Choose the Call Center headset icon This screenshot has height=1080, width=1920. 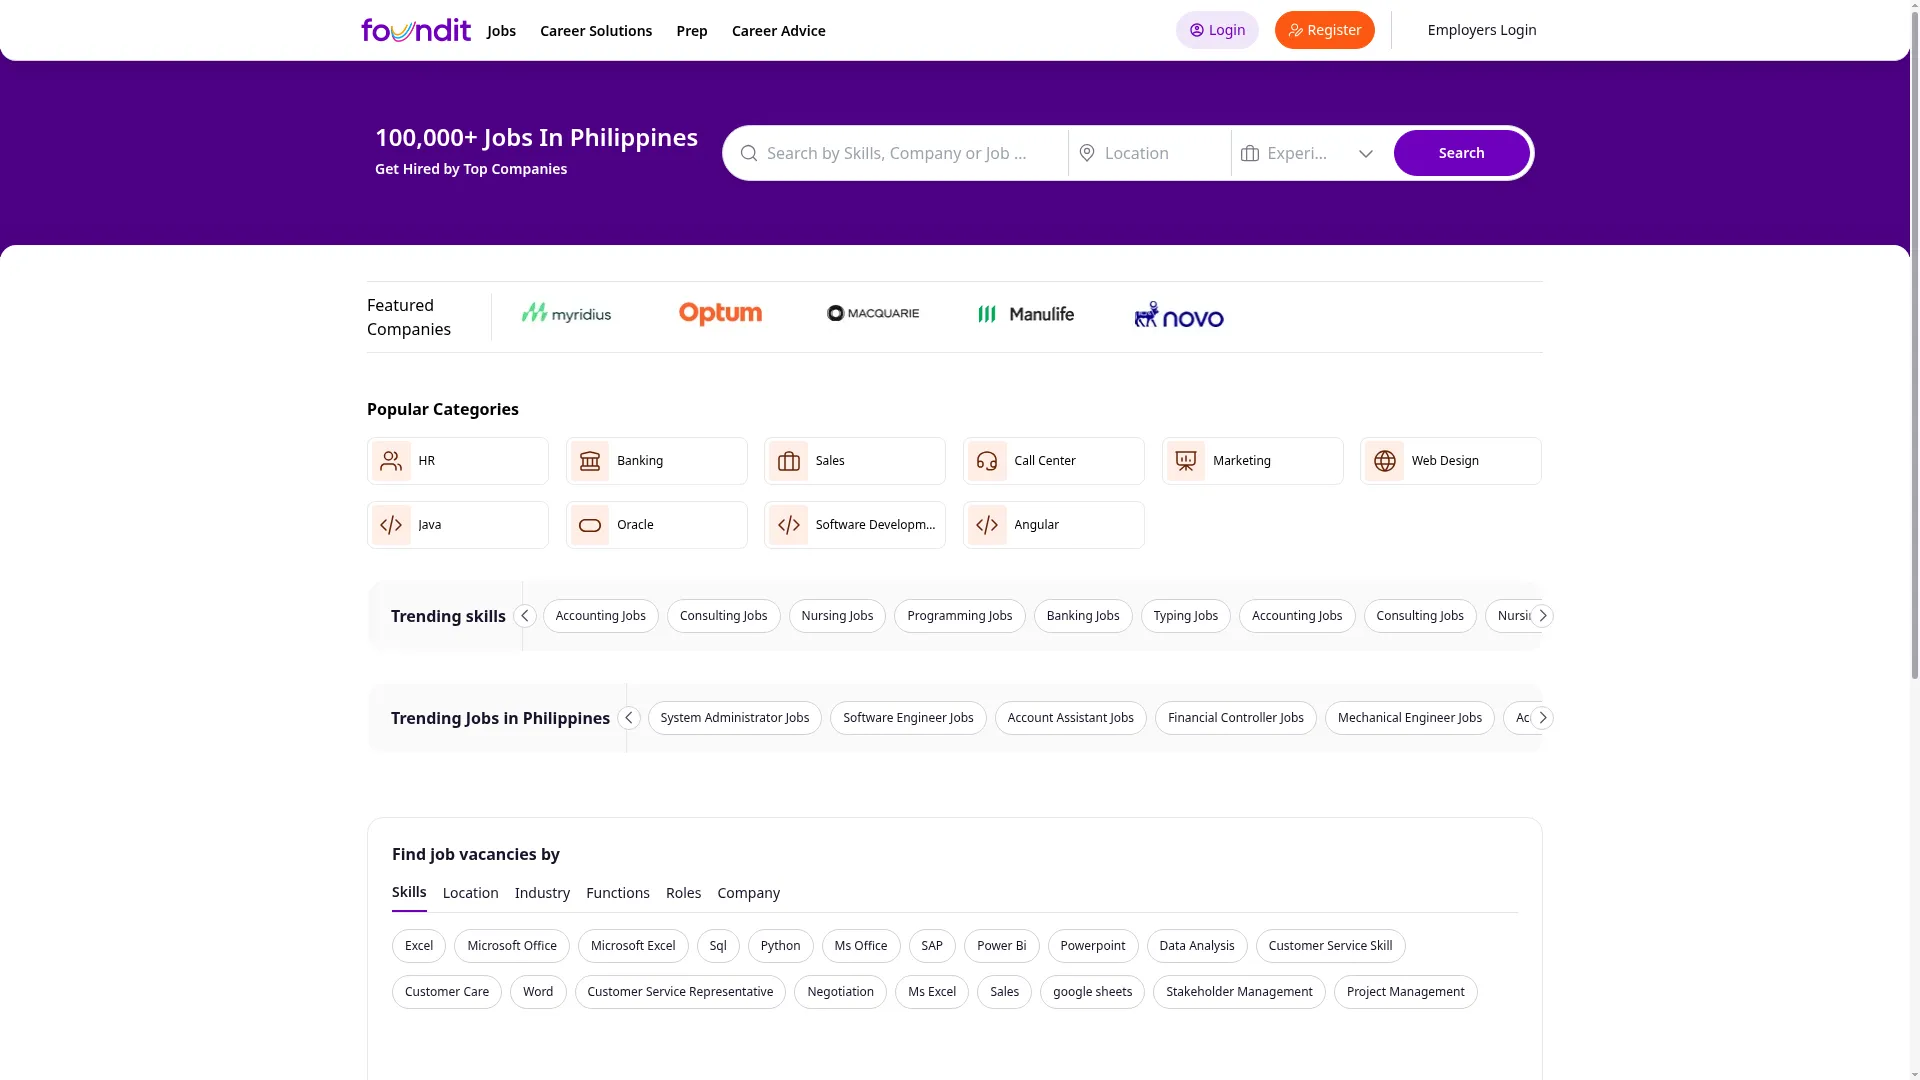click(987, 461)
